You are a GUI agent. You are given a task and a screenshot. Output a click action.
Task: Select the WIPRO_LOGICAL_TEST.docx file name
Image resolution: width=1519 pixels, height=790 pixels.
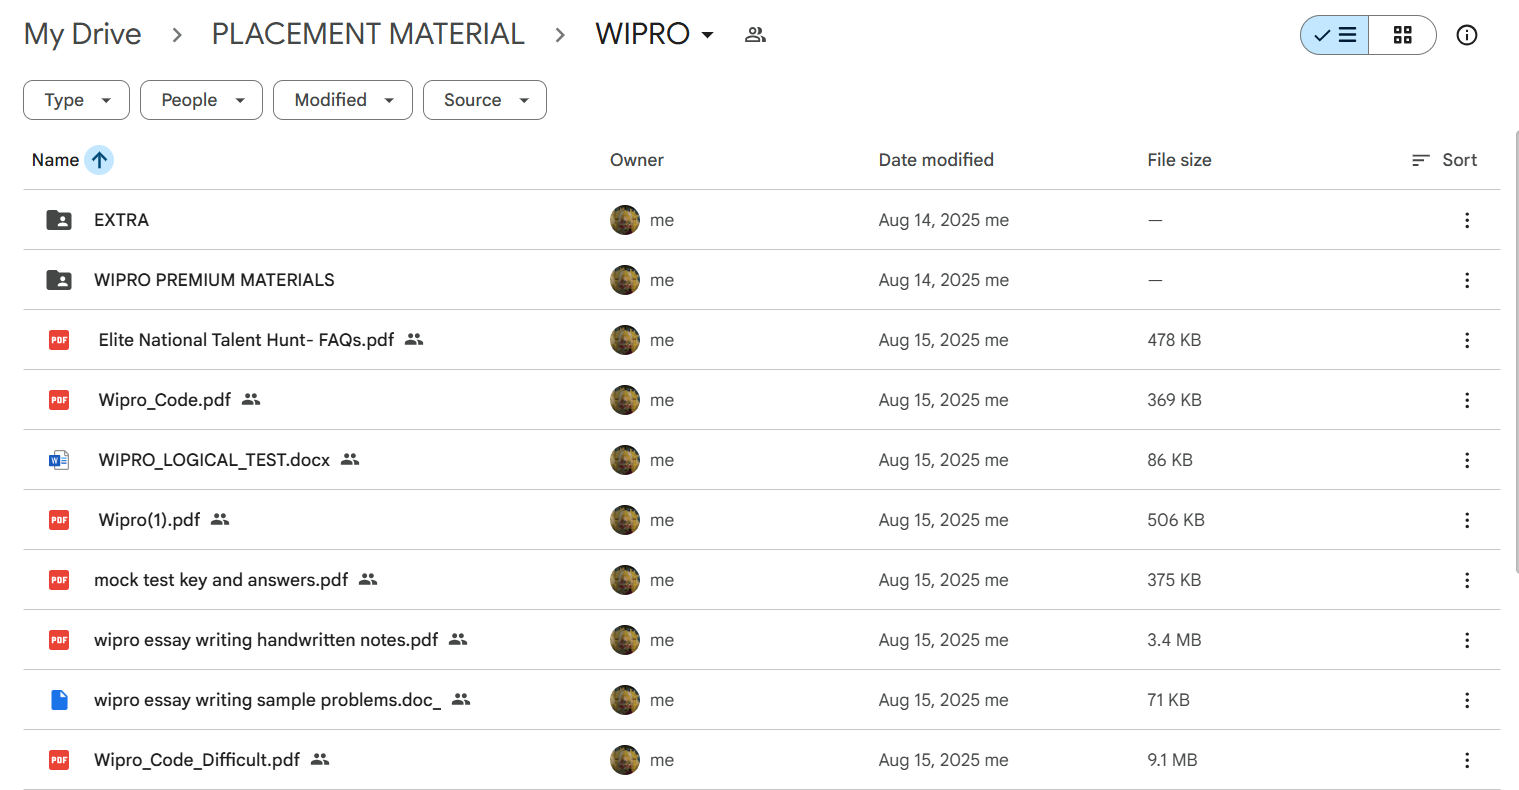[214, 460]
